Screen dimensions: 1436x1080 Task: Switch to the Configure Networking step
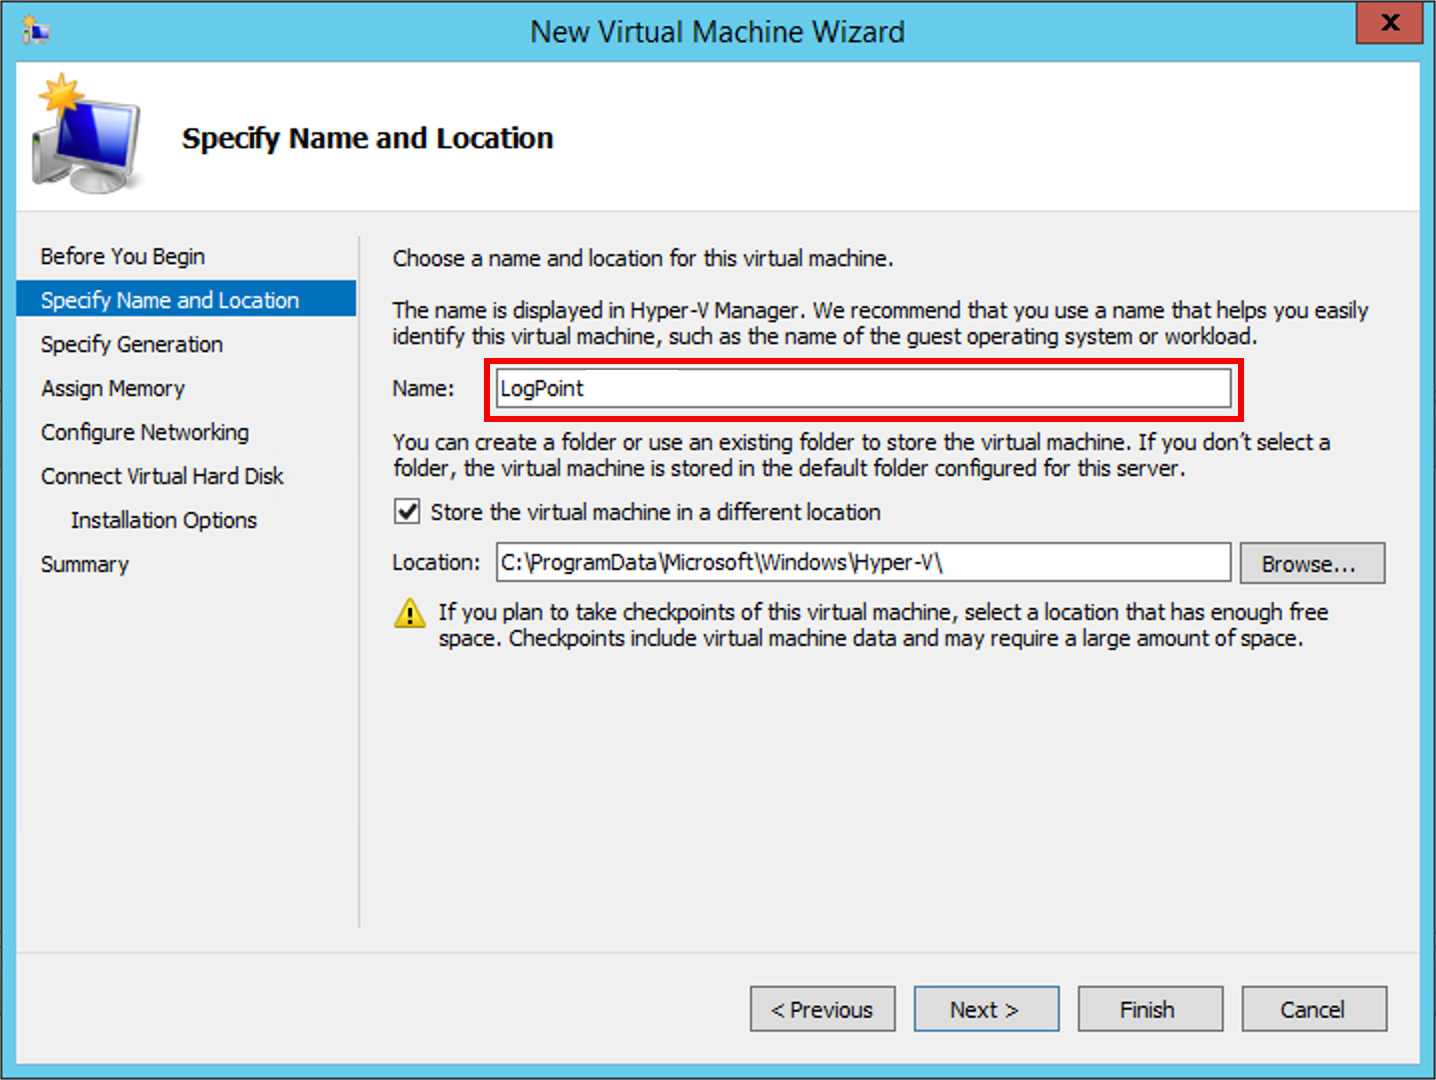click(x=144, y=432)
